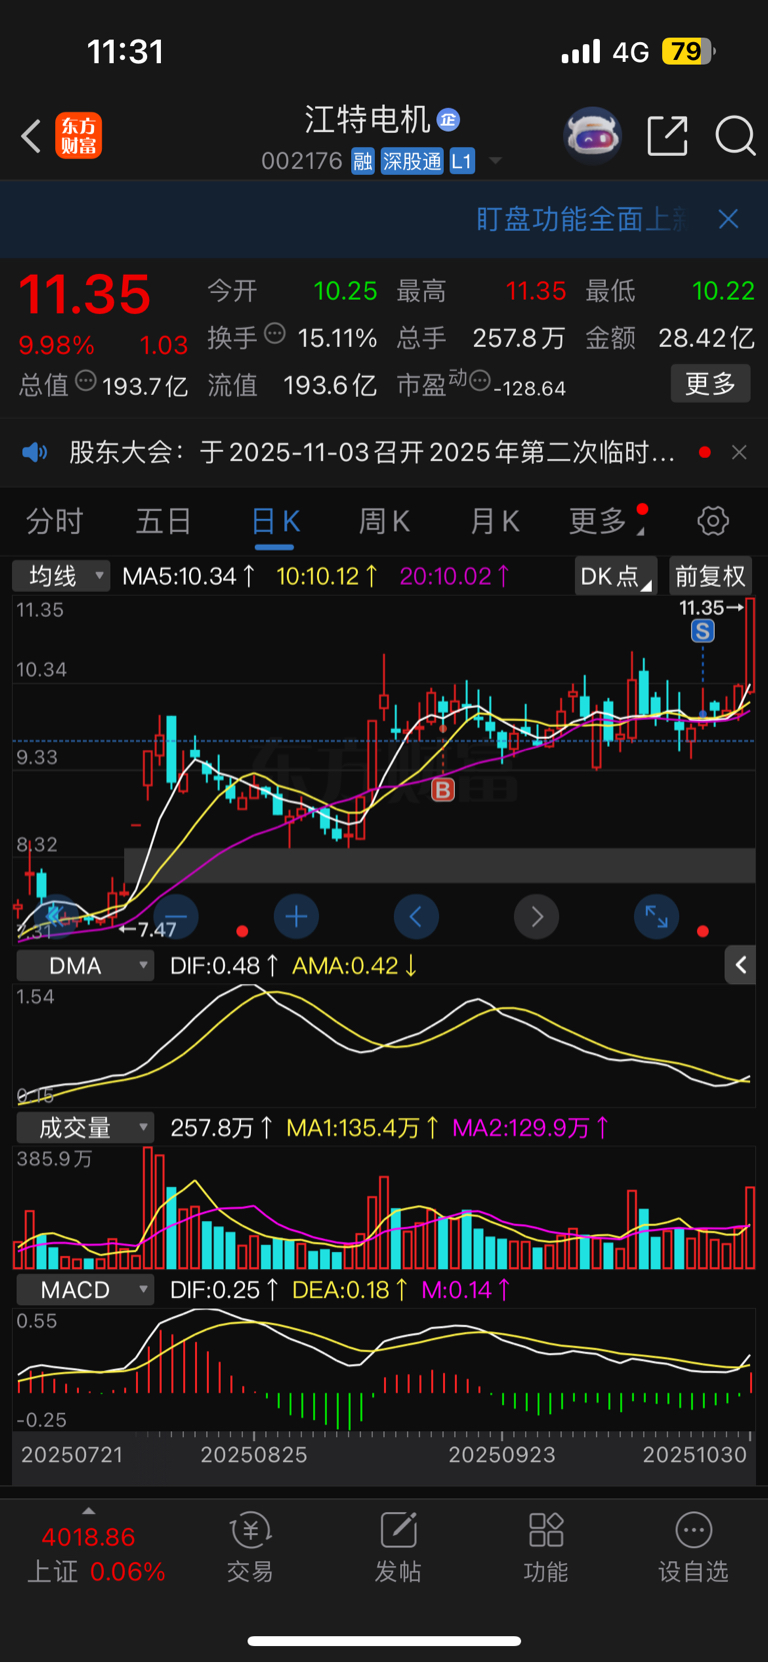Dismiss the 盯盘功能 banner

pos(728,219)
